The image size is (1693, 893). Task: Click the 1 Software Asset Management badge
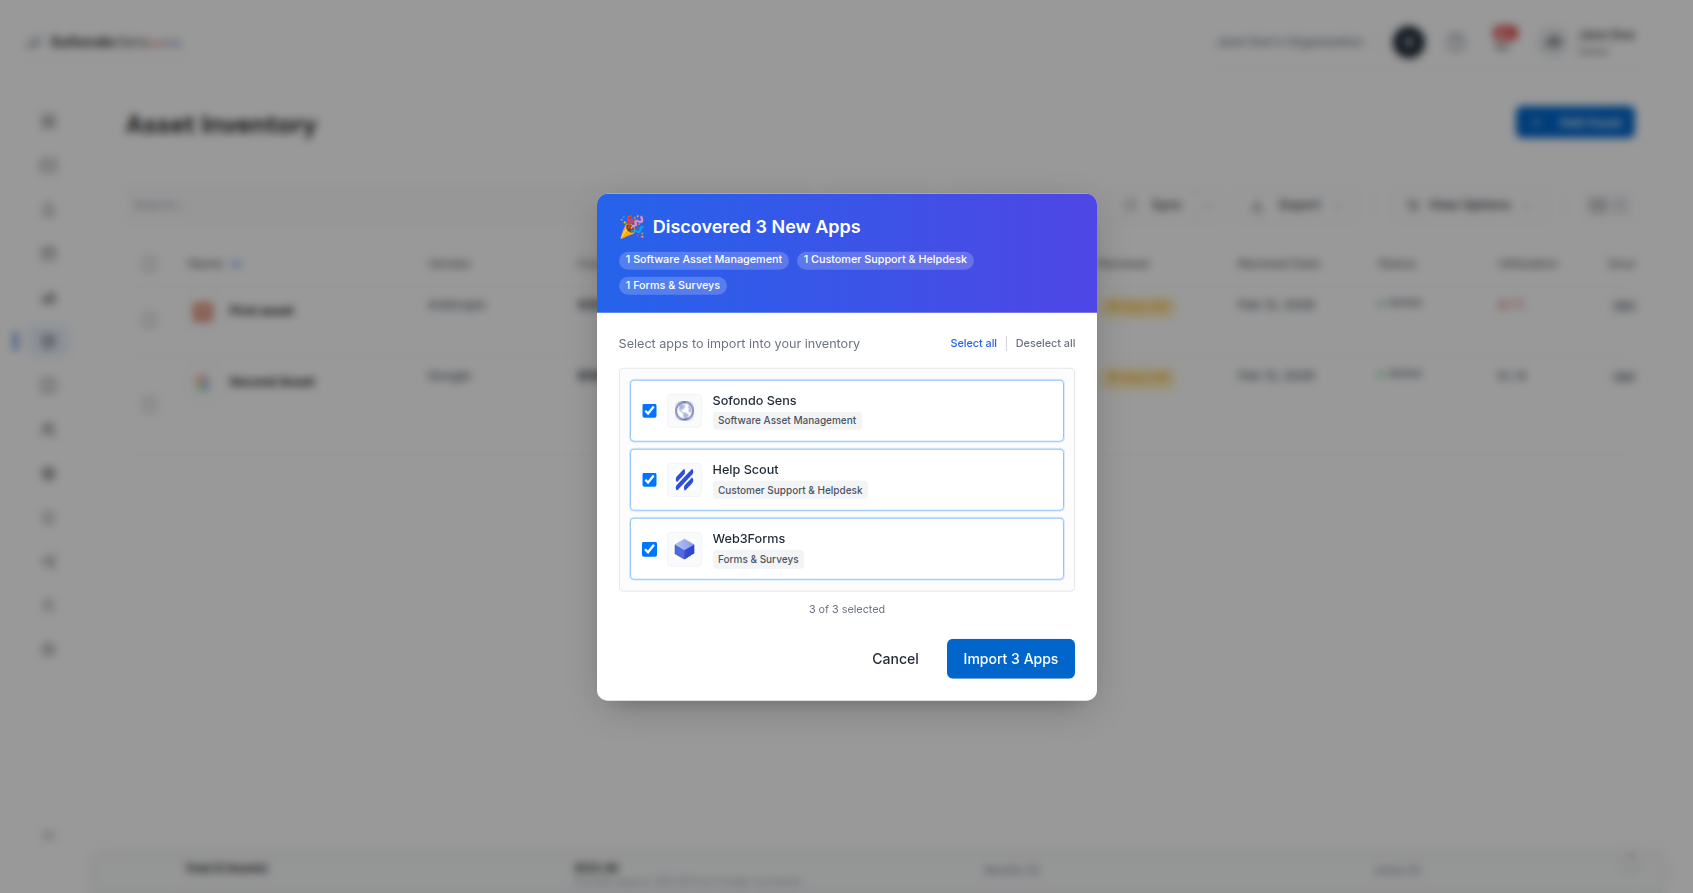[x=704, y=260]
